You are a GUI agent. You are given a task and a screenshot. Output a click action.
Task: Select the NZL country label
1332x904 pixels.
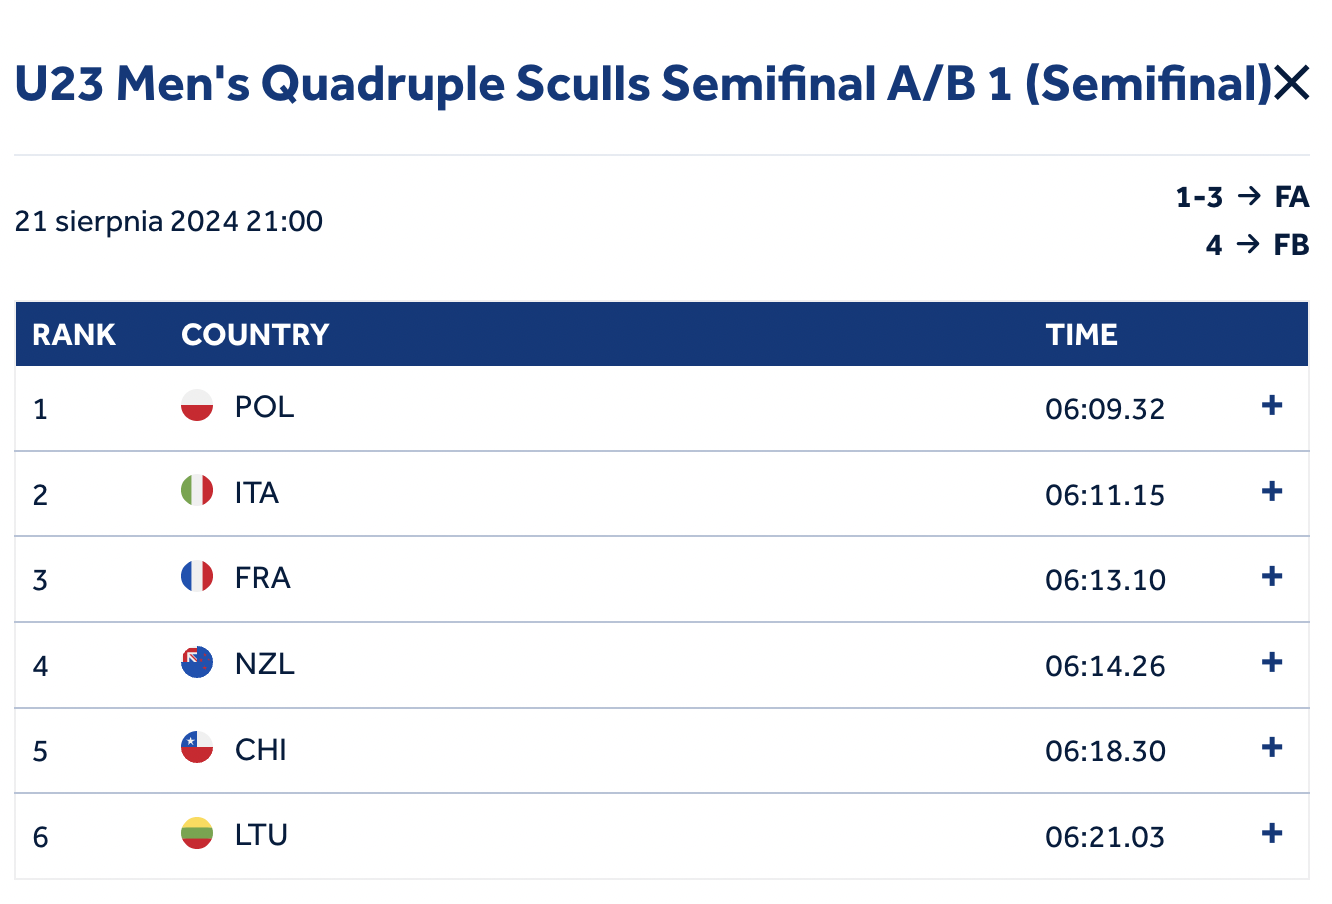(x=264, y=664)
